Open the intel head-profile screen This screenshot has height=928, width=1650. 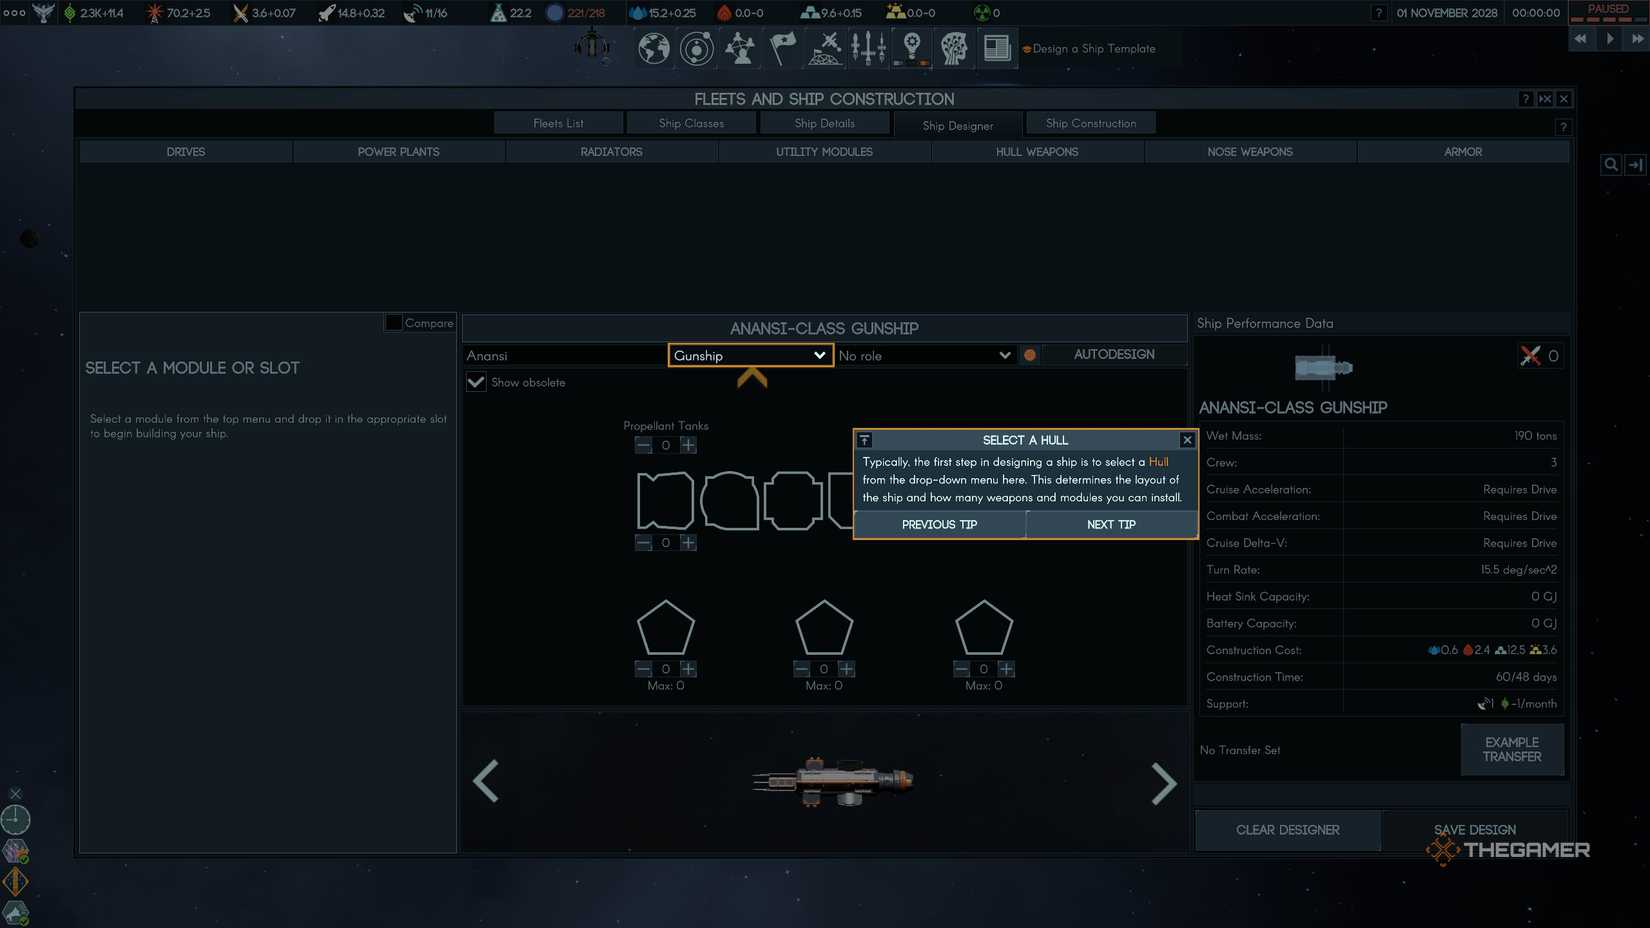(x=953, y=48)
